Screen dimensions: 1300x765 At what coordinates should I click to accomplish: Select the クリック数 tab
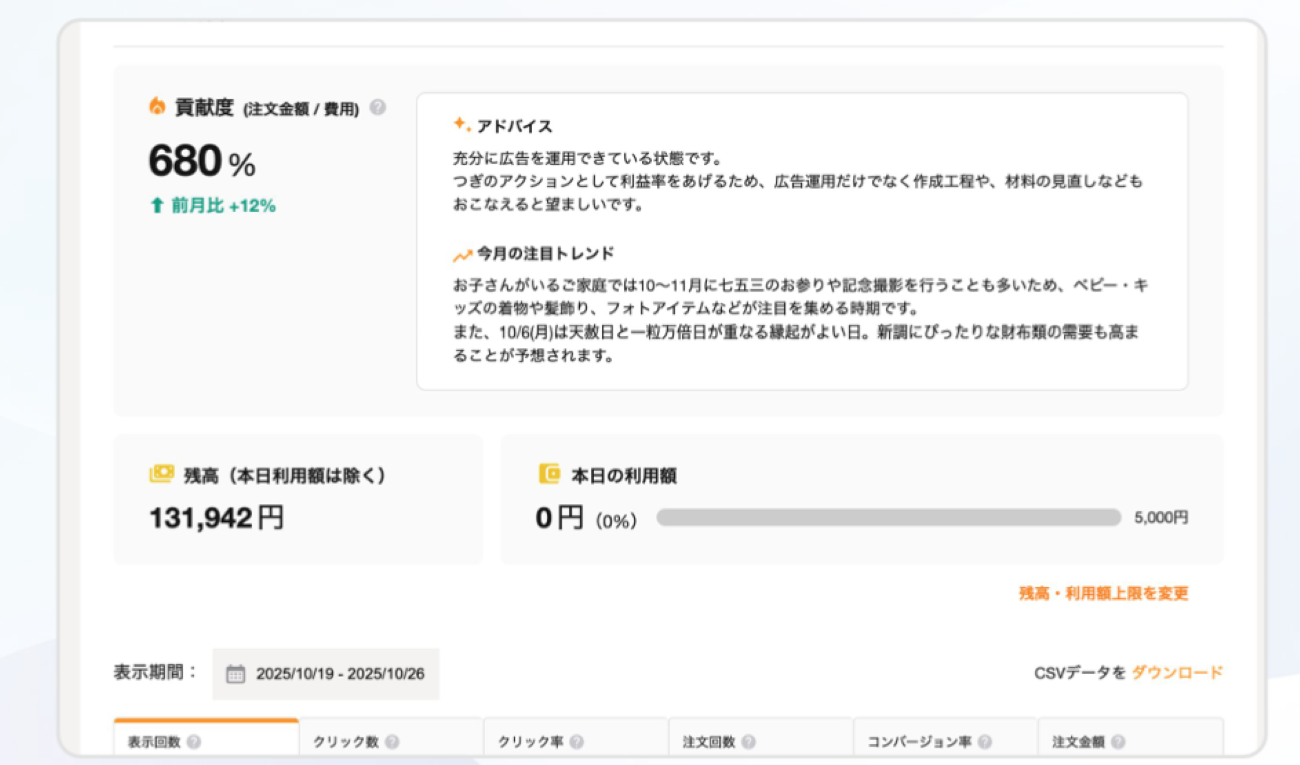(346, 742)
